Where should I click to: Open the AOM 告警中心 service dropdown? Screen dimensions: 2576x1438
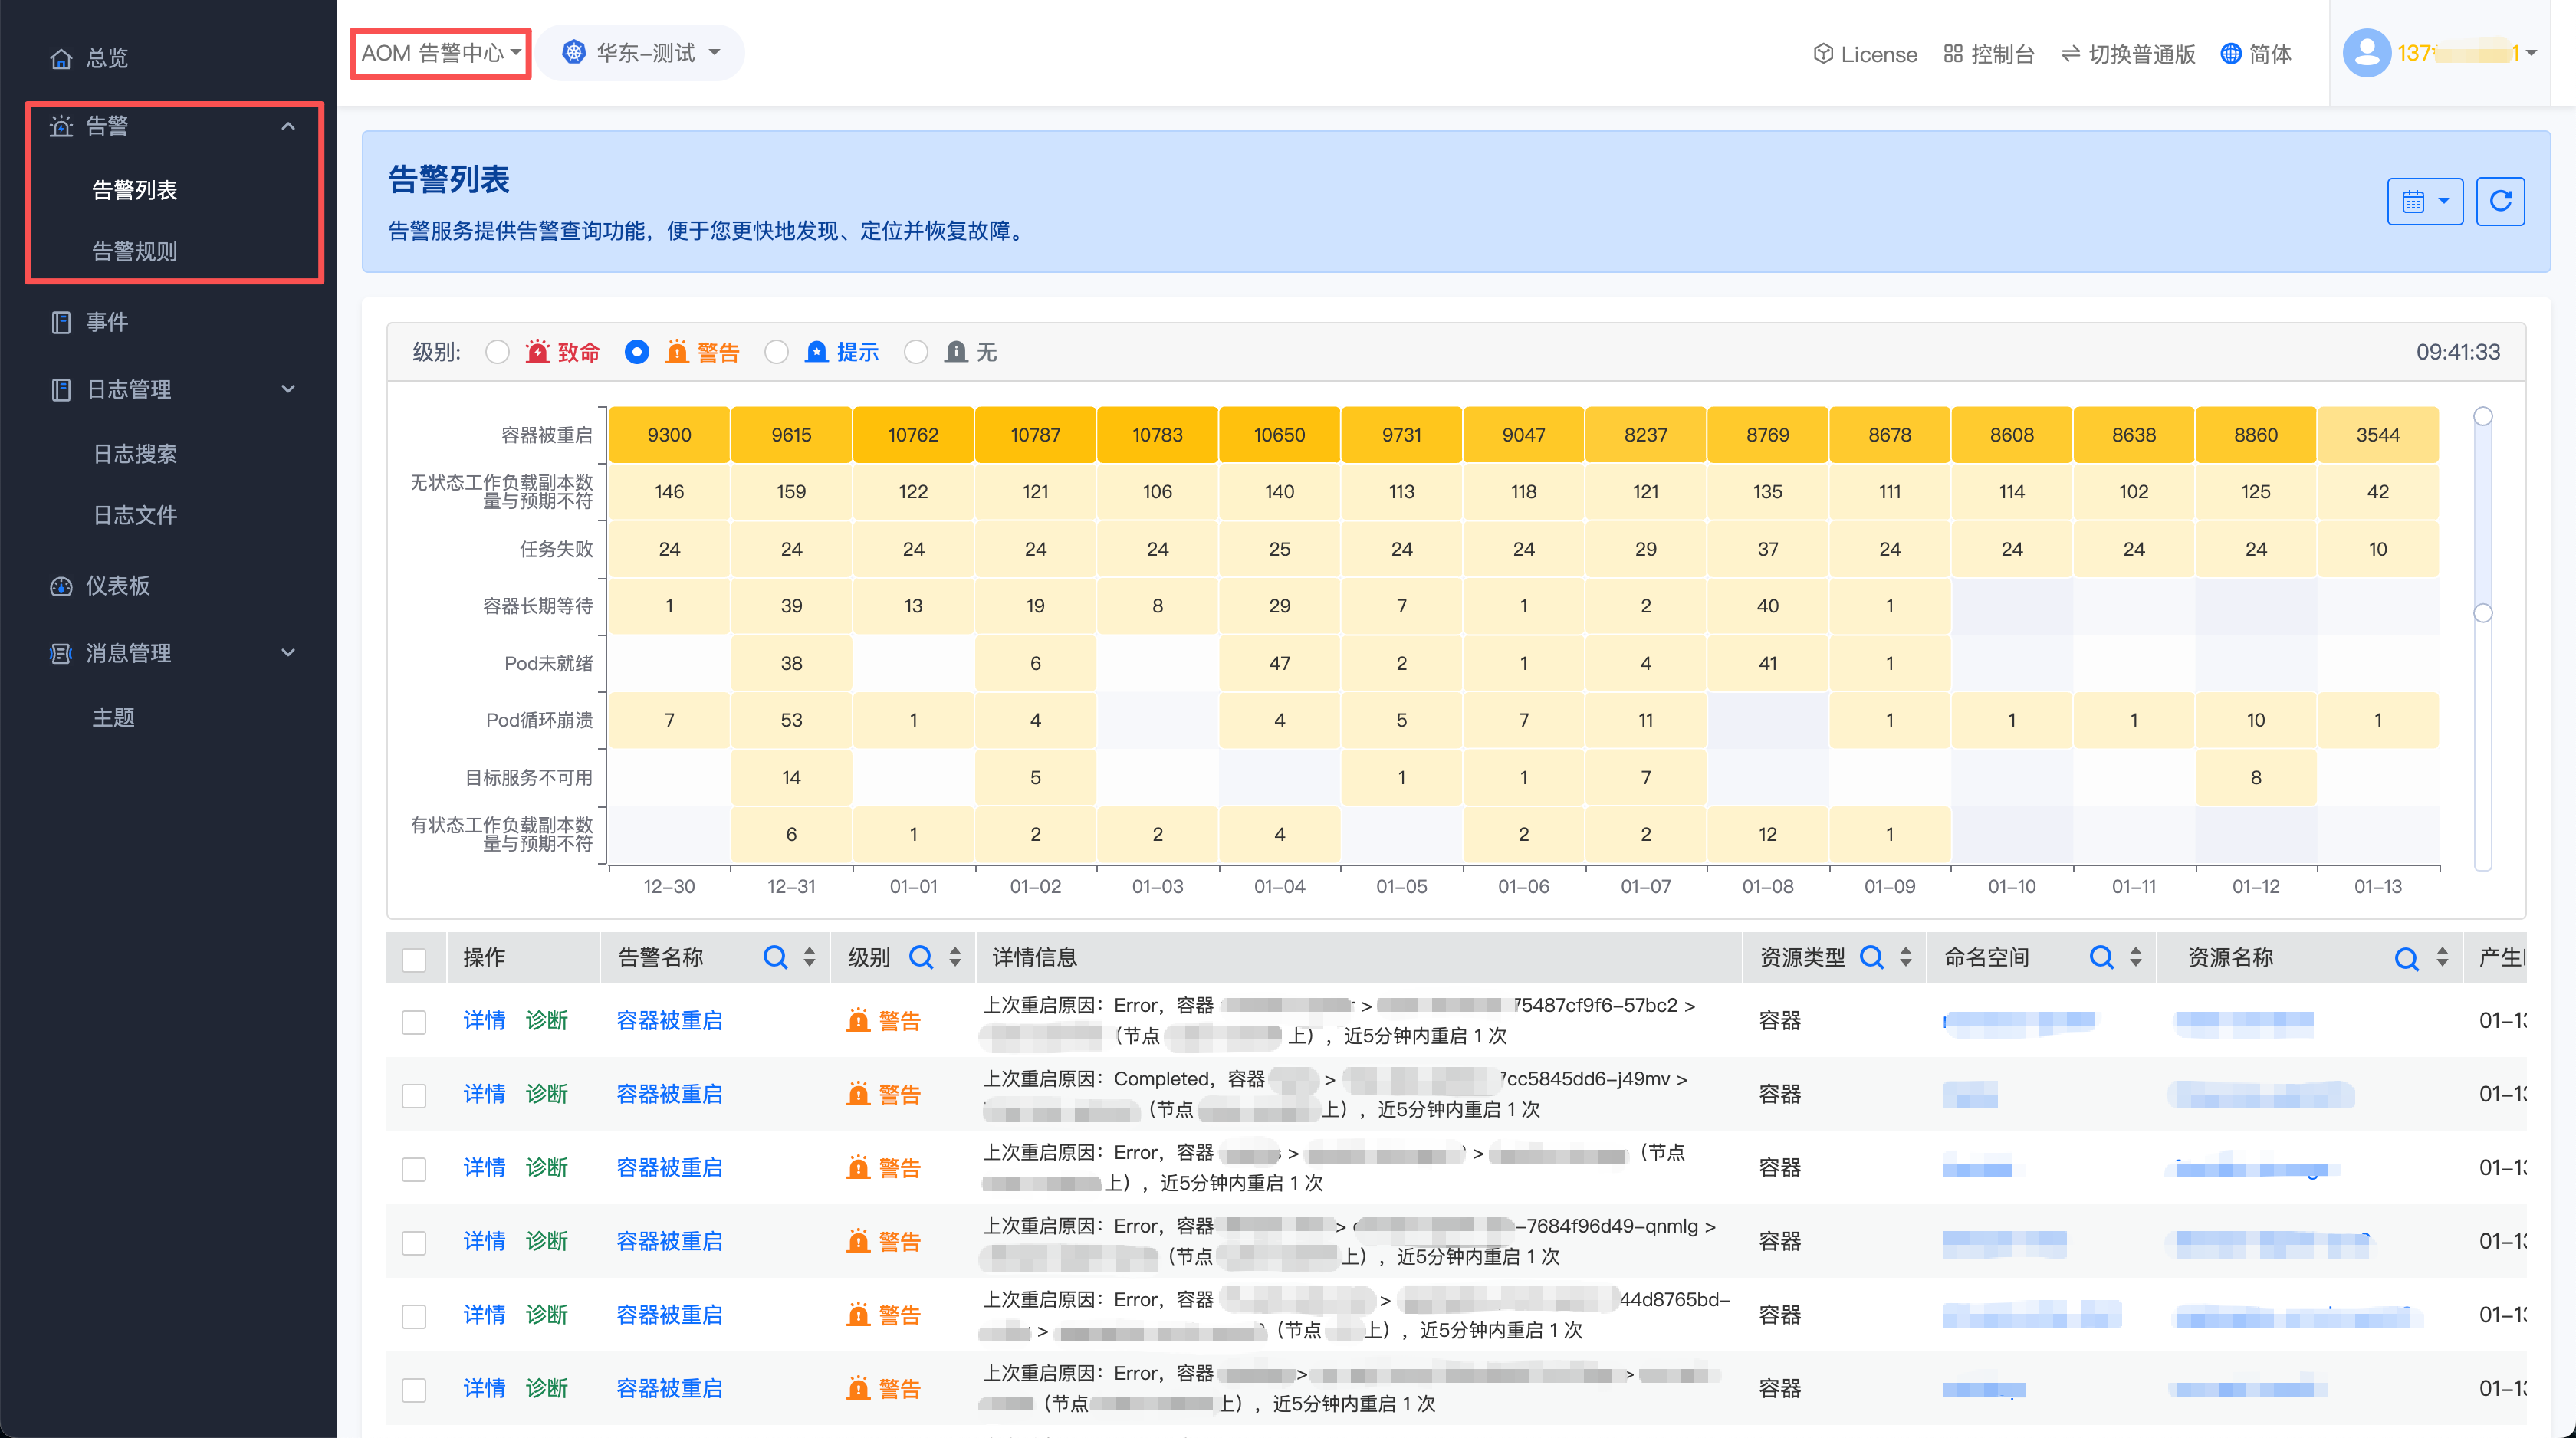[440, 53]
